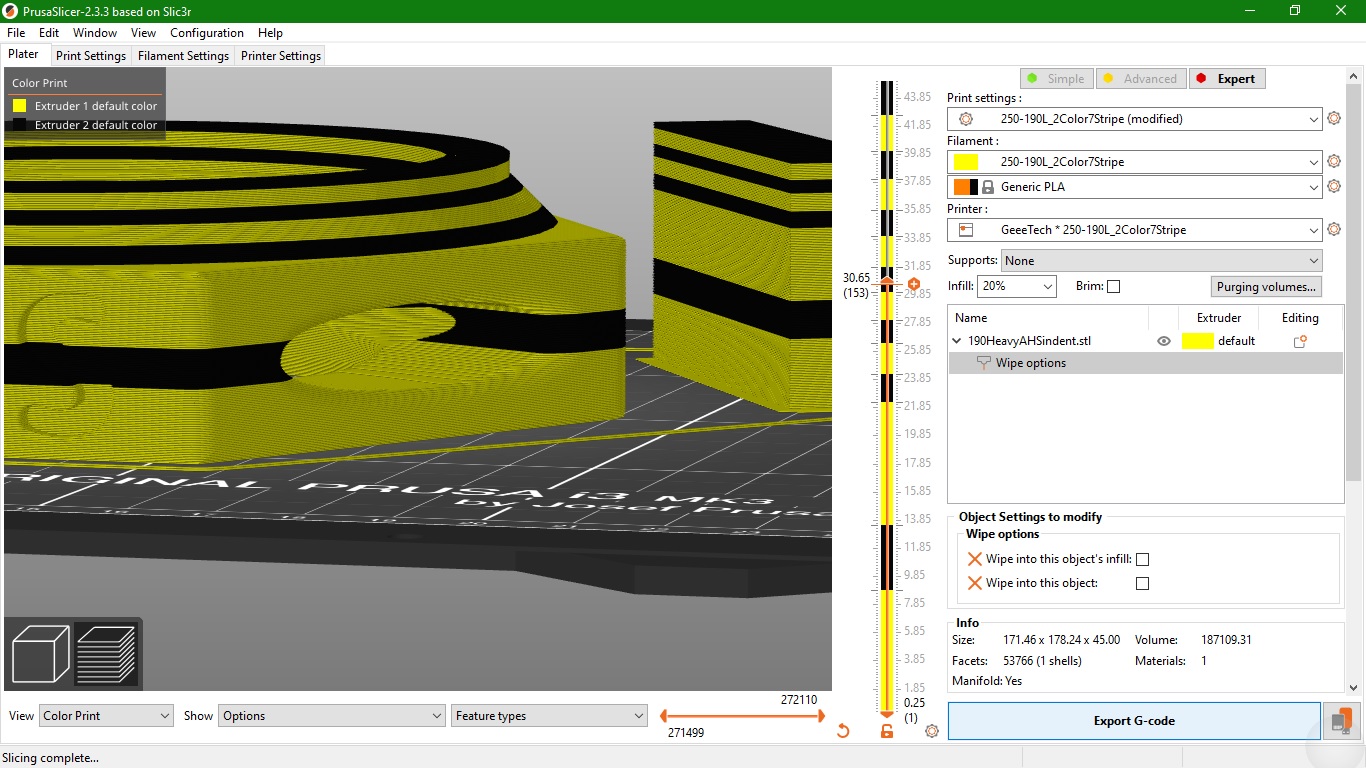Toggle the vertical slider lock icon
This screenshot has height=768, width=1366.
tap(886, 731)
